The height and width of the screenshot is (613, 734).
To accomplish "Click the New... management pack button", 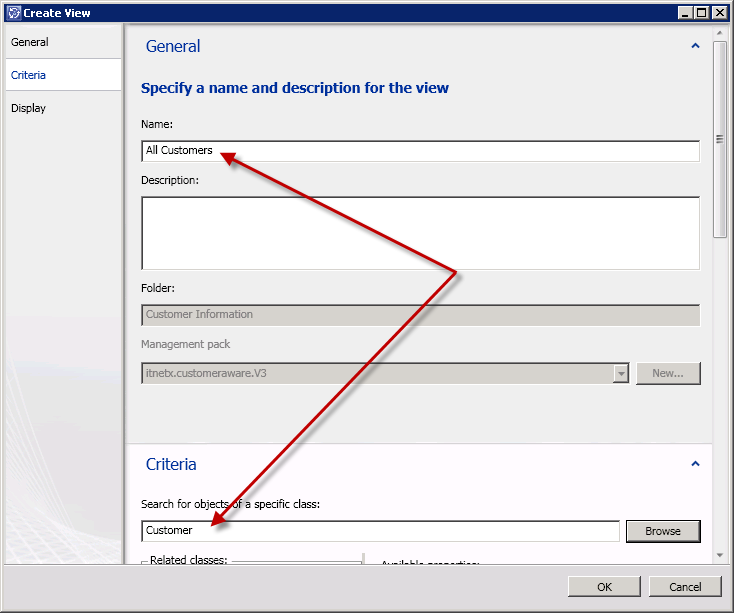I will coord(667,373).
